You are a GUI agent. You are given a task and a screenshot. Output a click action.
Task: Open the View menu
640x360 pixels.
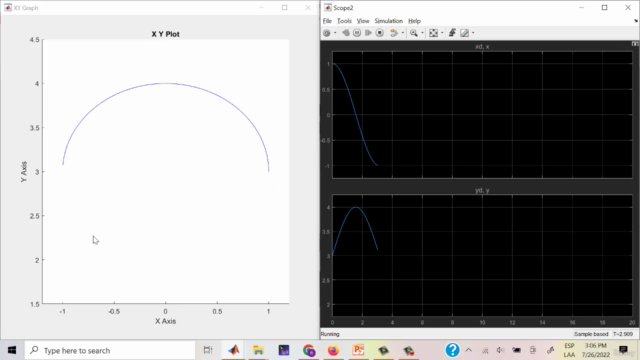tap(363, 21)
